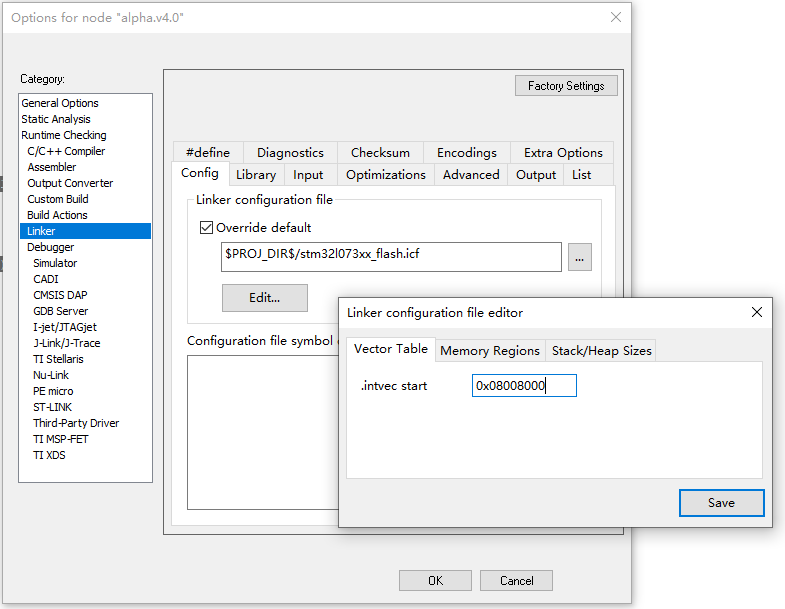The image size is (785, 609).
Task: Close the Options for node window
Action: (x=616, y=18)
